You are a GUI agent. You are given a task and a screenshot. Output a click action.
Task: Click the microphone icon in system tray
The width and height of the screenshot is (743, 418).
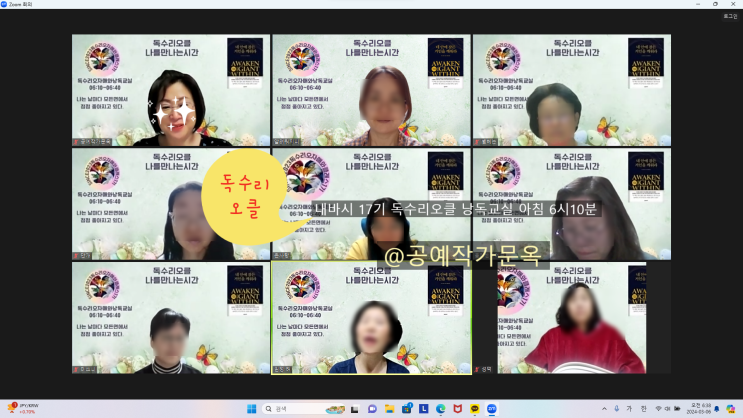616,409
